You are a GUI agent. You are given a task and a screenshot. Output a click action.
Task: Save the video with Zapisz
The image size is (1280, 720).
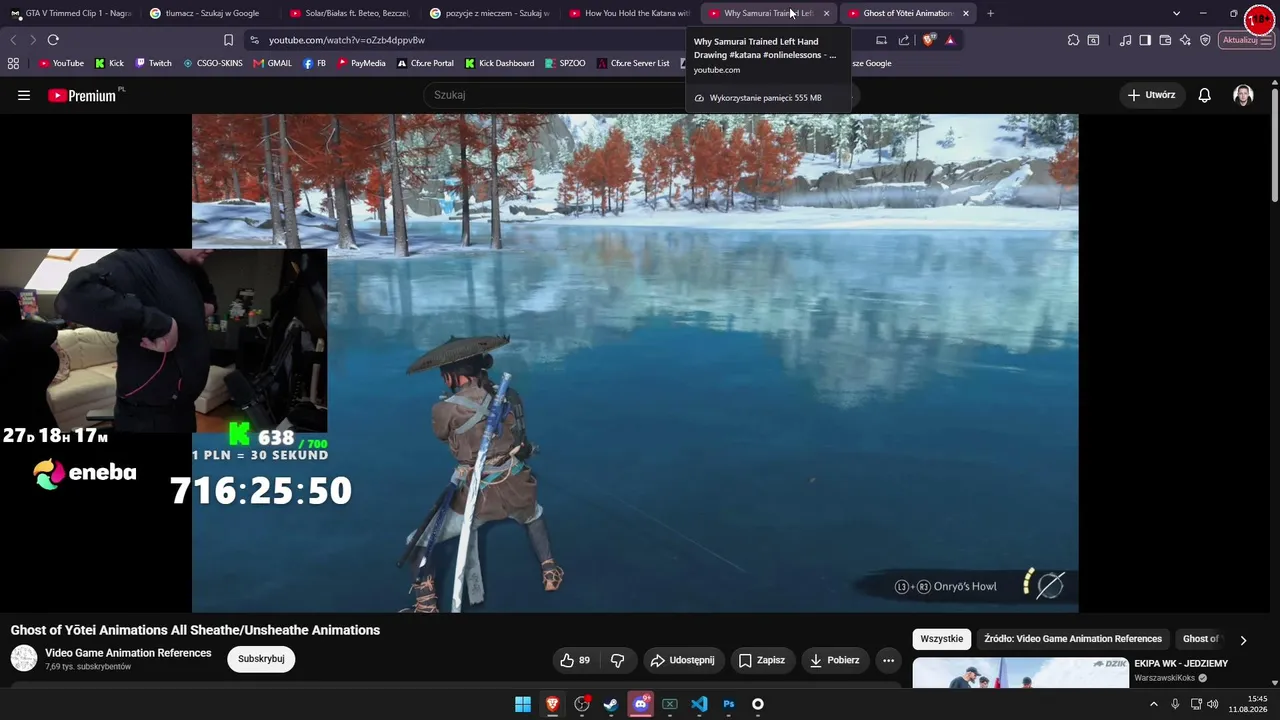pos(762,660)
